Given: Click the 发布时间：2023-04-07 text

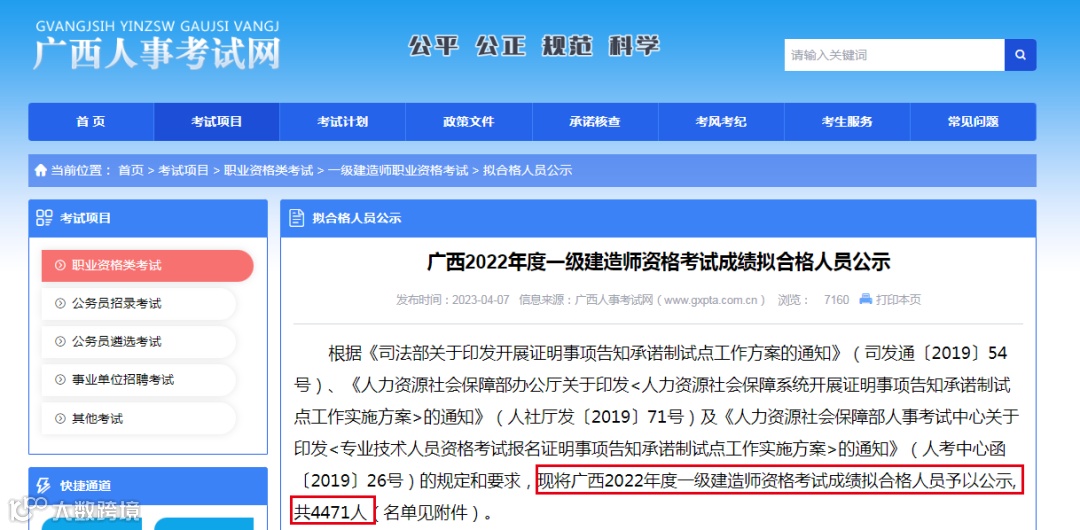Looking at the screenshot, I should [x=453, y=300].
